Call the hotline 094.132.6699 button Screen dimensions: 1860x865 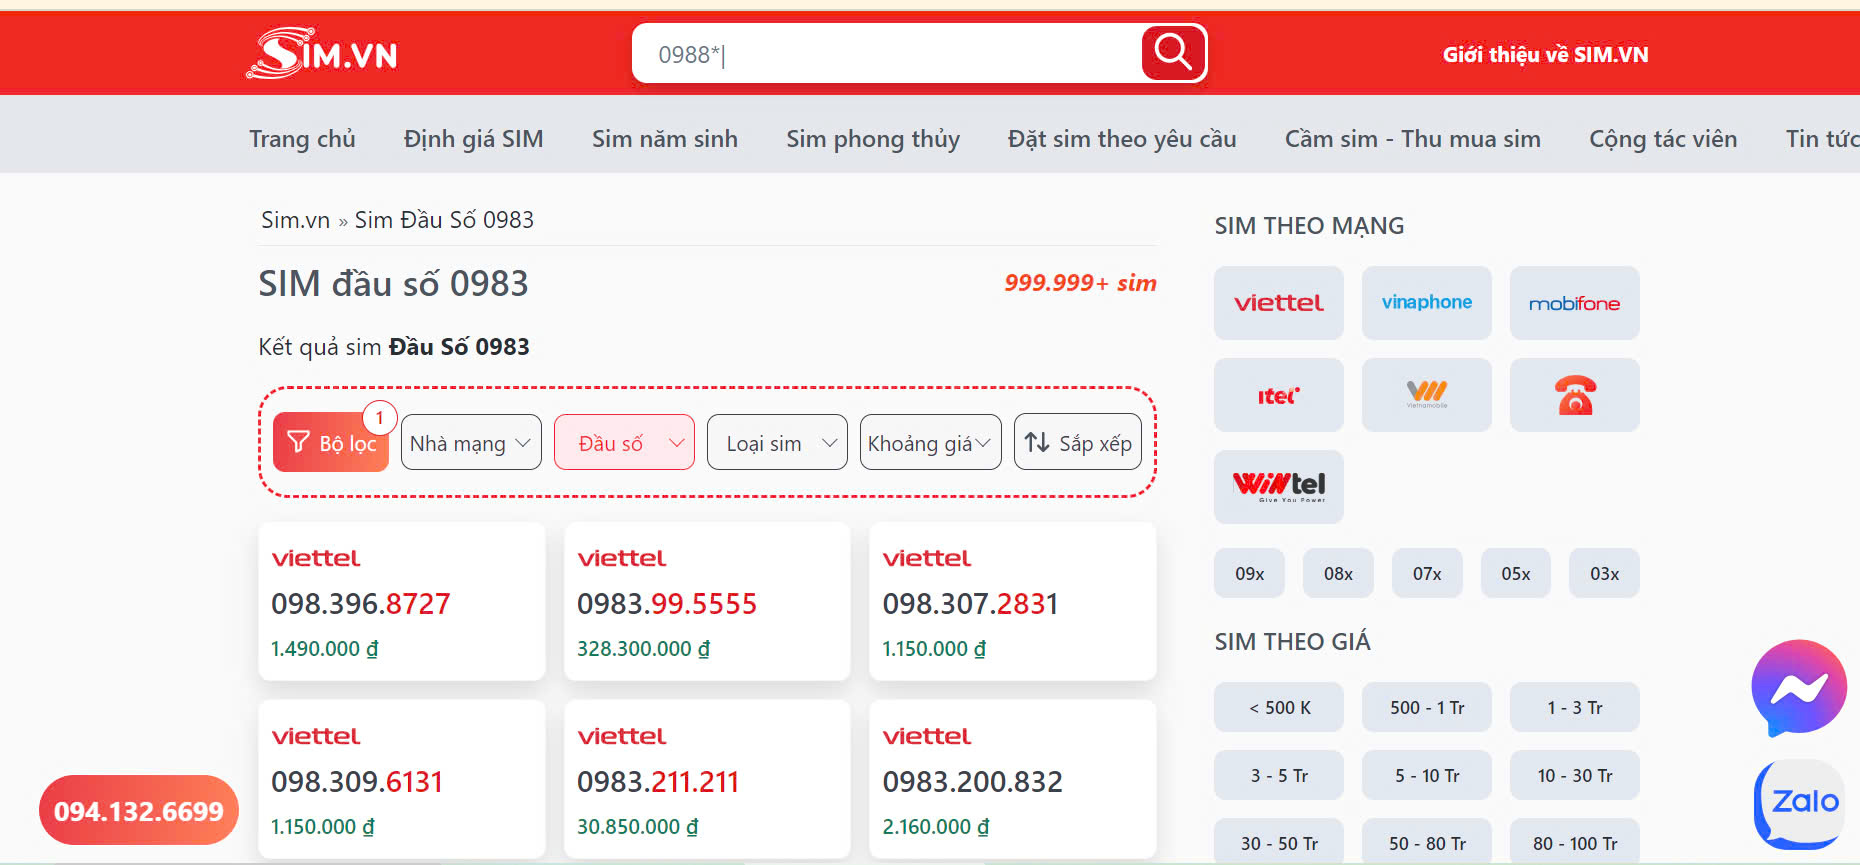coord(139,810)
